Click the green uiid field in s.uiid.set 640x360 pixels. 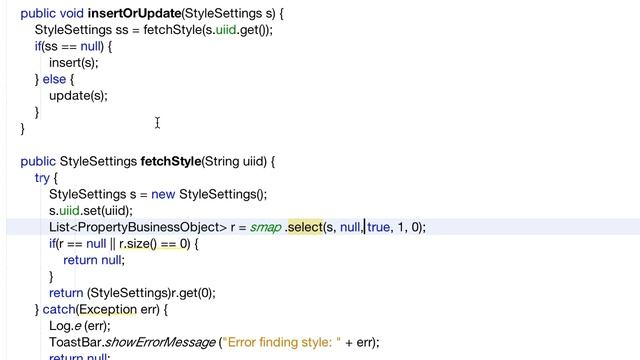(x=69, y=211)
